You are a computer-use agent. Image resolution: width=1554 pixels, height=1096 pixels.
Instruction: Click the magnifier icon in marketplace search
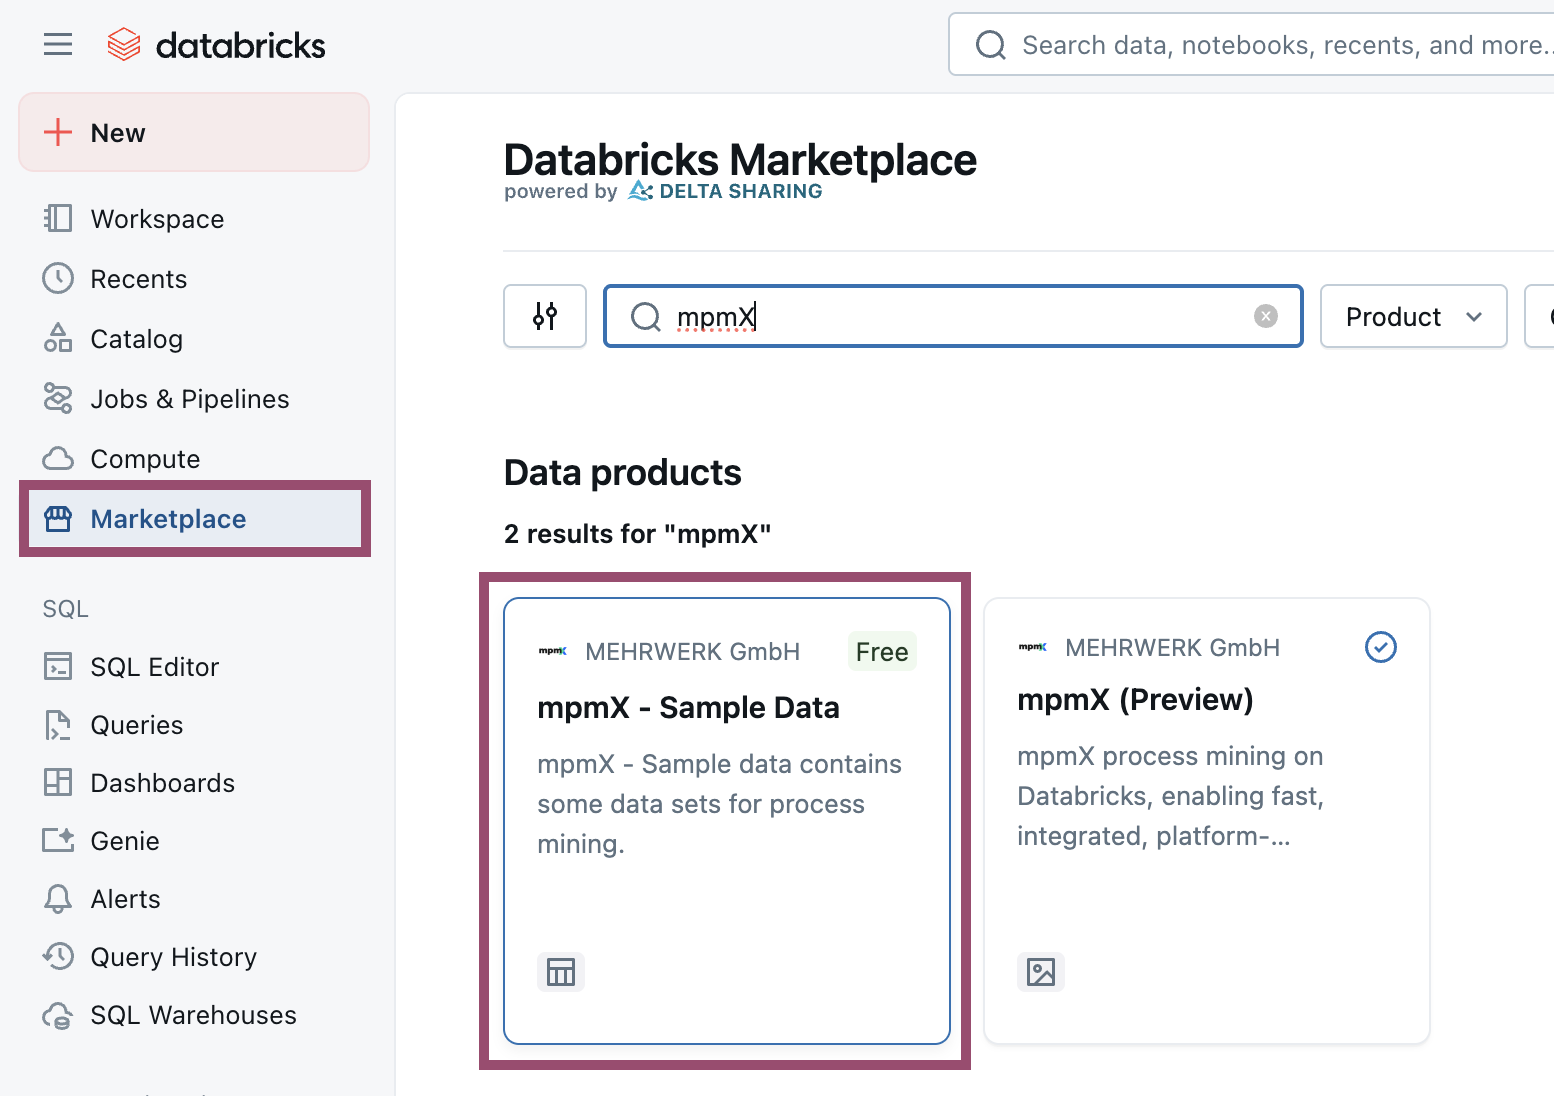click(646, 317)
